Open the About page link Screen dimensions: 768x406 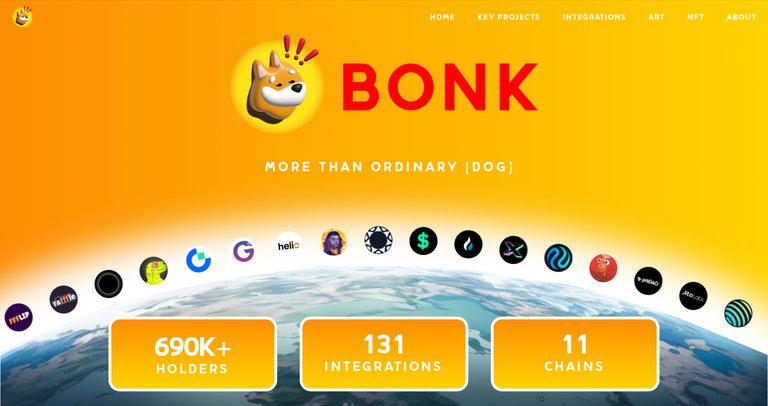[741, 17]
